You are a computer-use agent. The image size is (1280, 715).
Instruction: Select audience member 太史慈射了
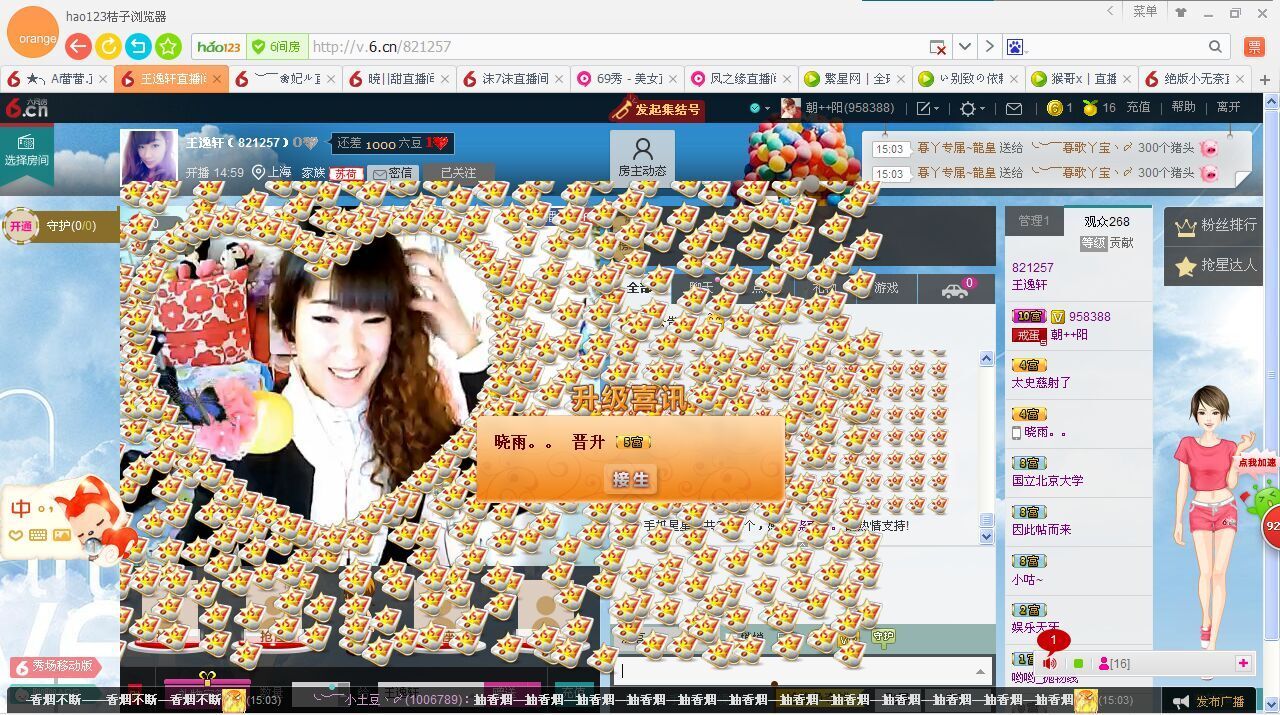coord(1041,383)
